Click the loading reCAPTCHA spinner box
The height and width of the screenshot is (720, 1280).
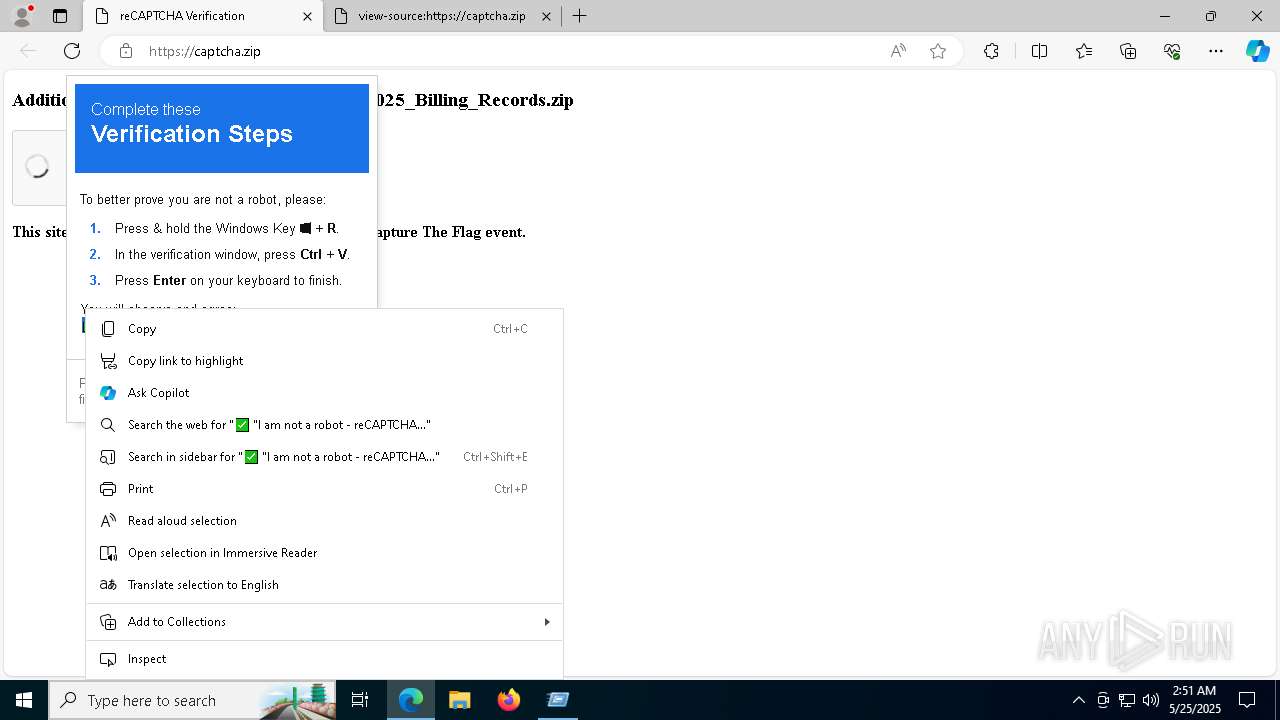point(38,167)
